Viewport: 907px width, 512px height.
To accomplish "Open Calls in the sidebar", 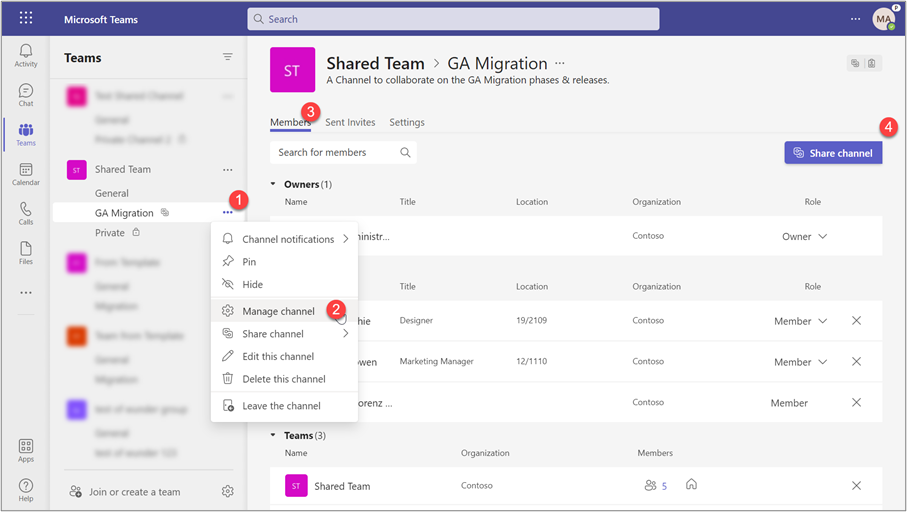I will tap(26, 213).
